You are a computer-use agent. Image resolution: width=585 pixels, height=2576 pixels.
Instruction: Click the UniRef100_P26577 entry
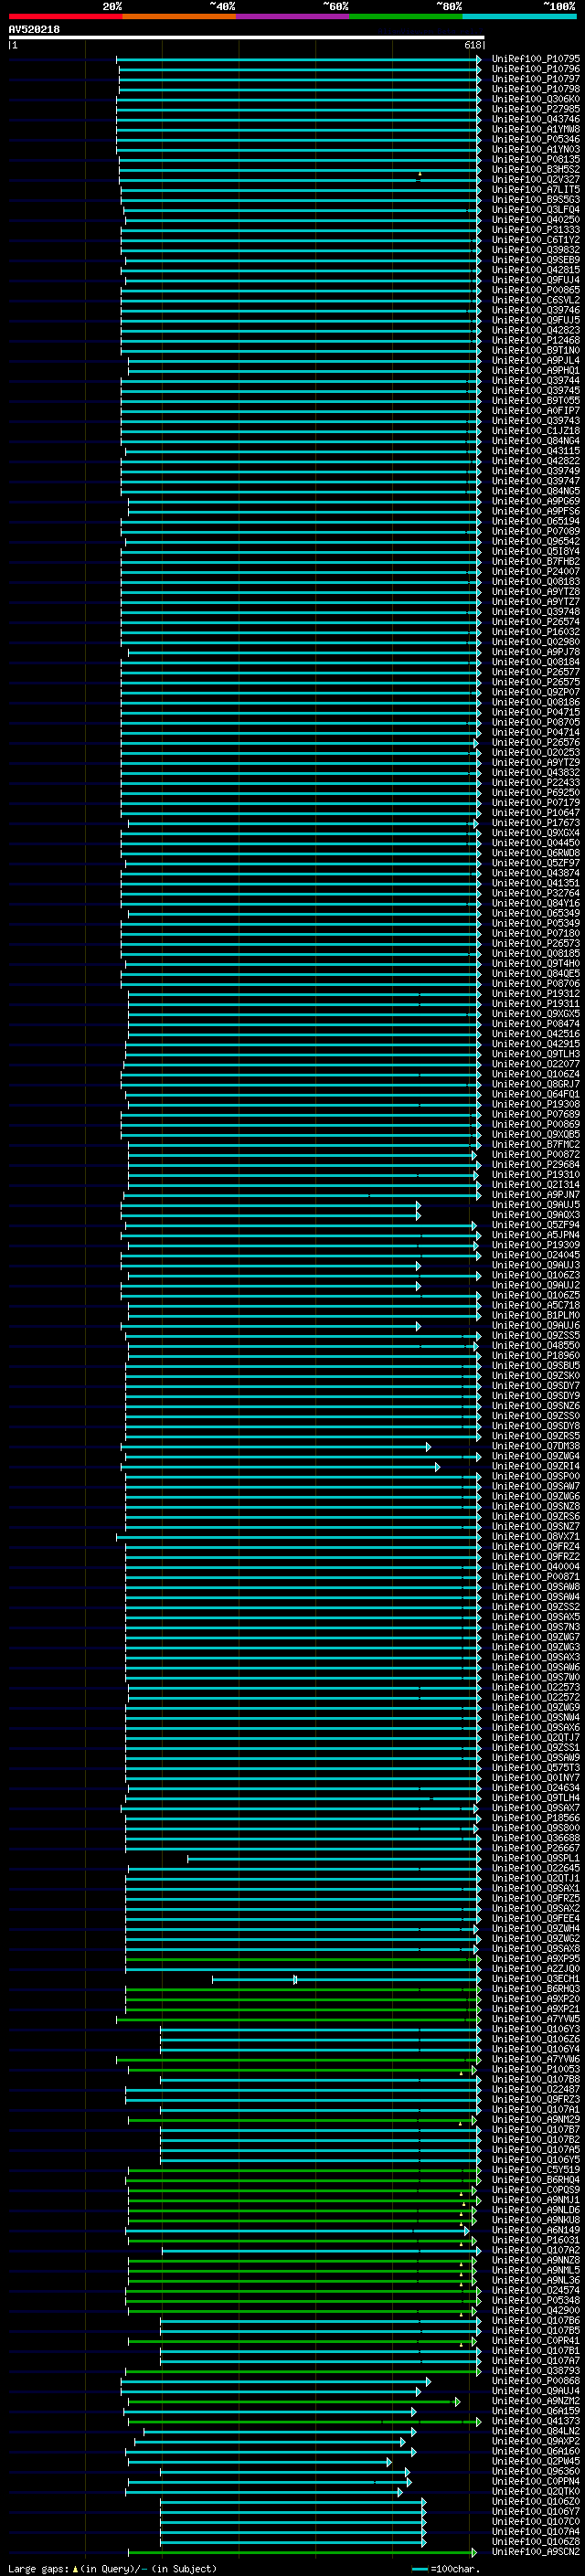[536, 672]
